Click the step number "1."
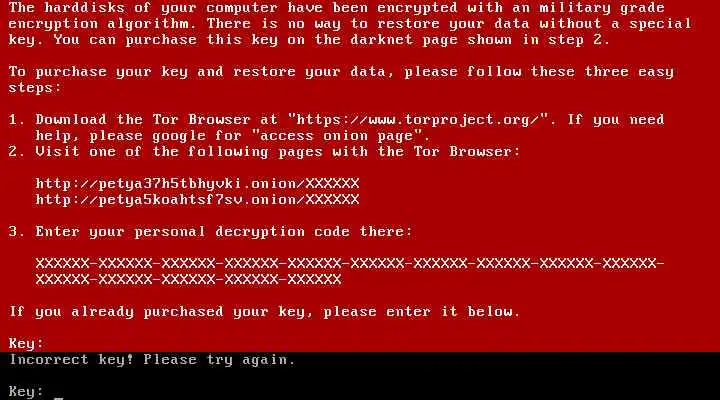The width and height of the screenshot is (720, 400). [17, 120]
